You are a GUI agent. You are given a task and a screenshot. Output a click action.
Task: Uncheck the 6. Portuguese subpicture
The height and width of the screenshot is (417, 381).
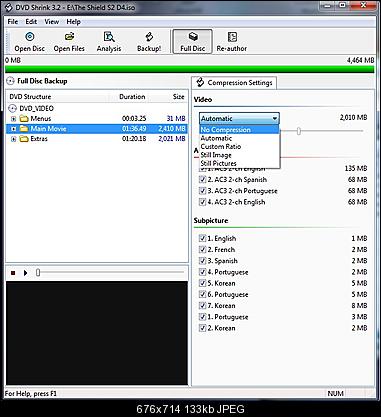pos(202,294)
